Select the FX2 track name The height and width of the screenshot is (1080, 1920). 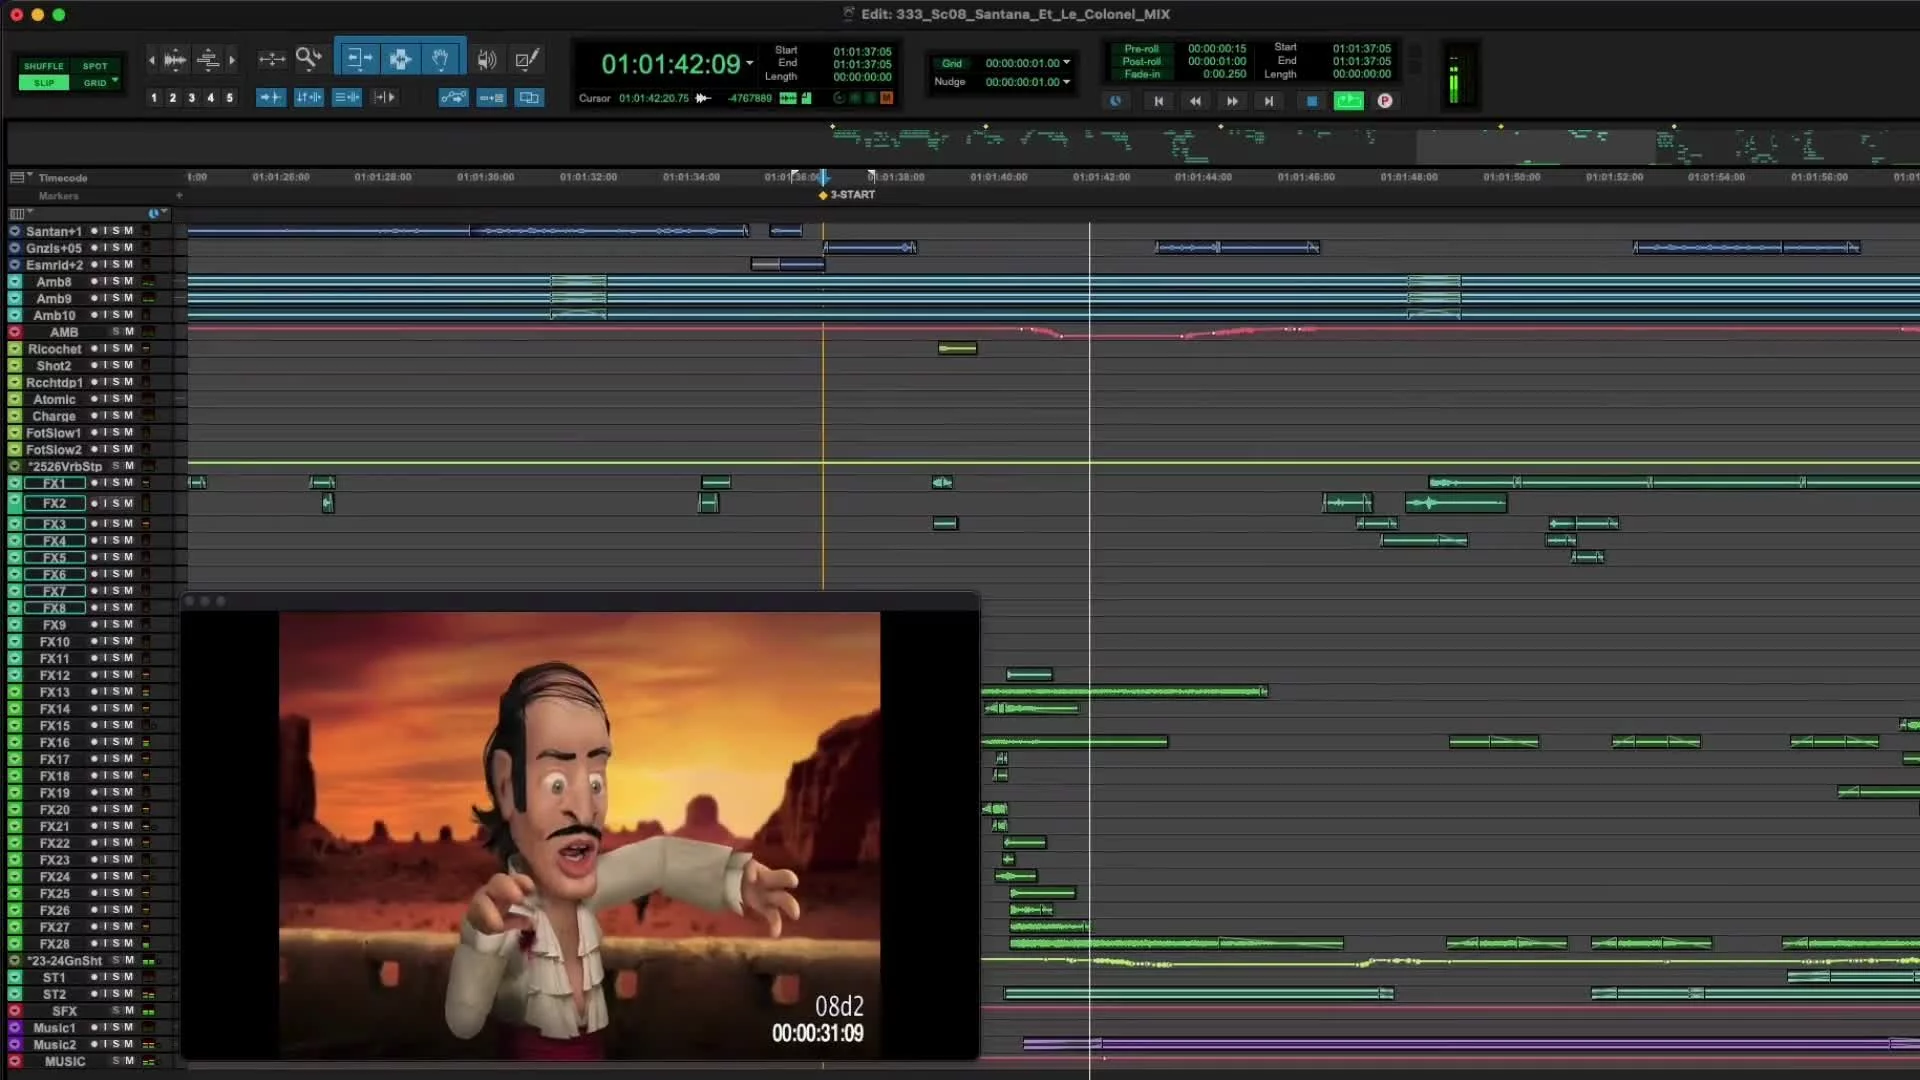[x=54, y=504]
